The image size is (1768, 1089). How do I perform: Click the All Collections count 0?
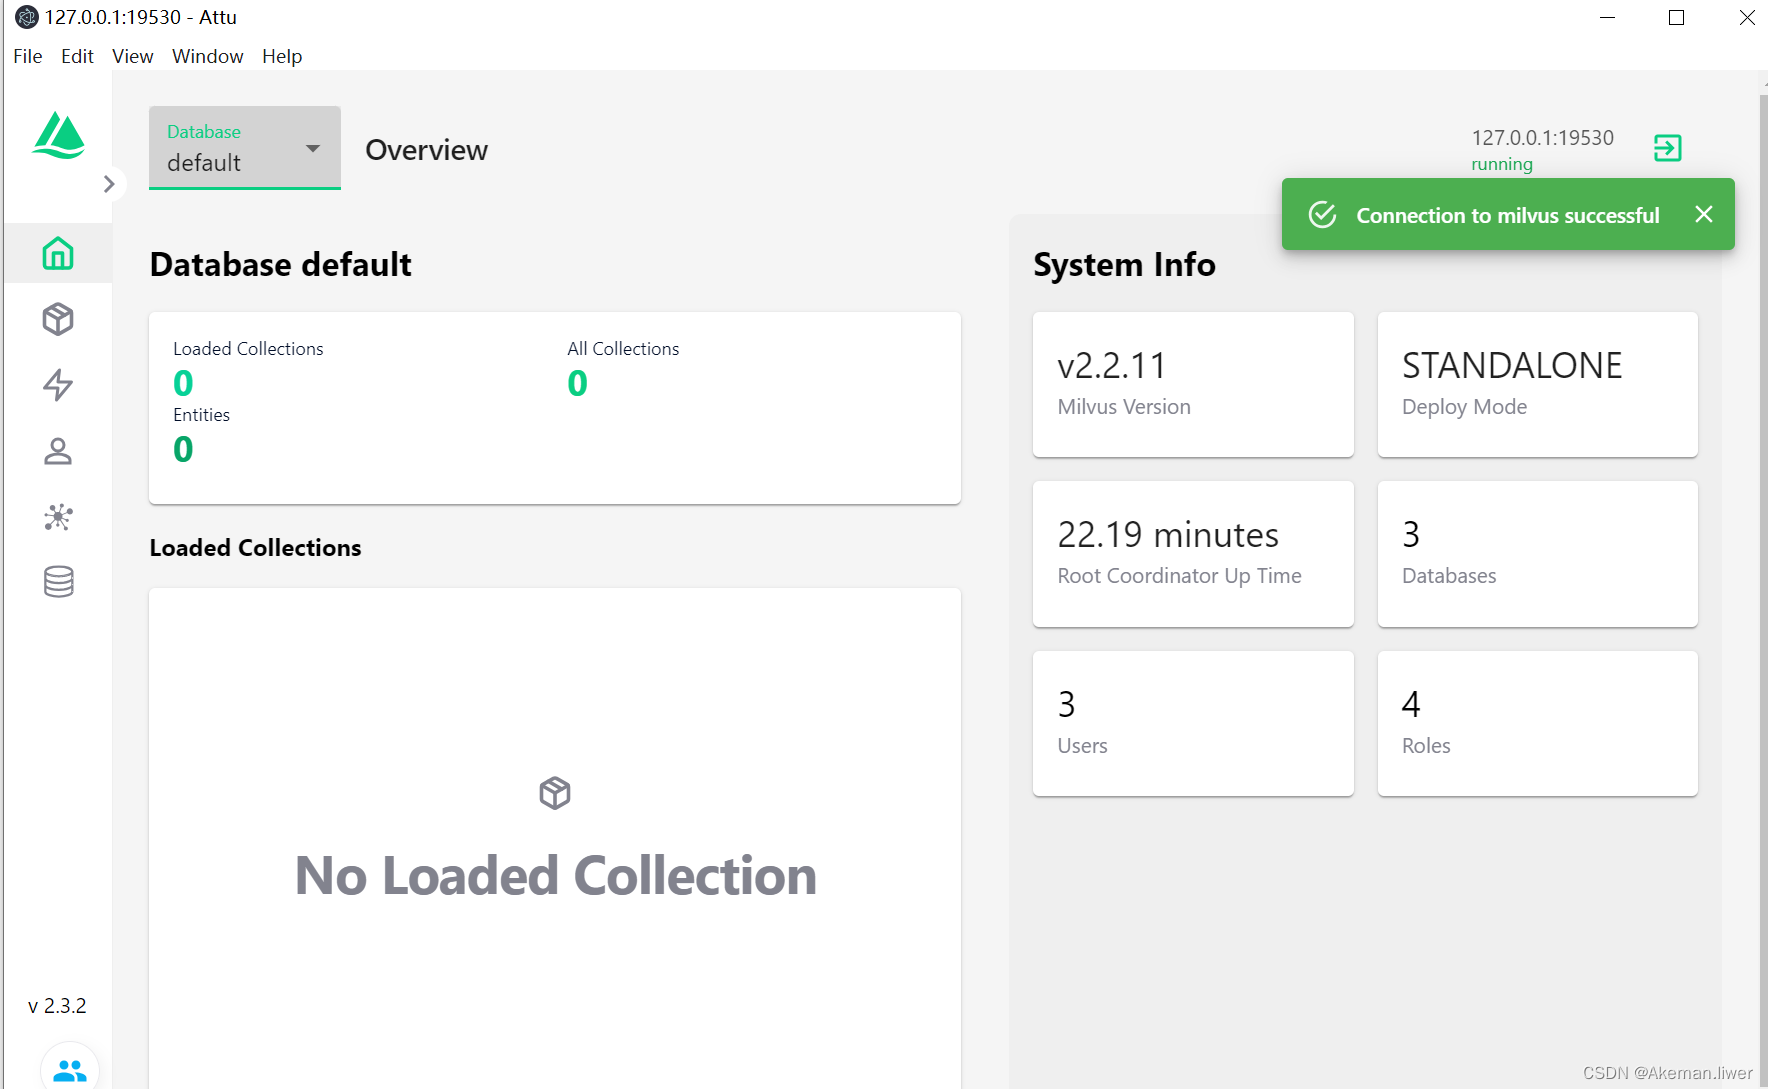577,383
